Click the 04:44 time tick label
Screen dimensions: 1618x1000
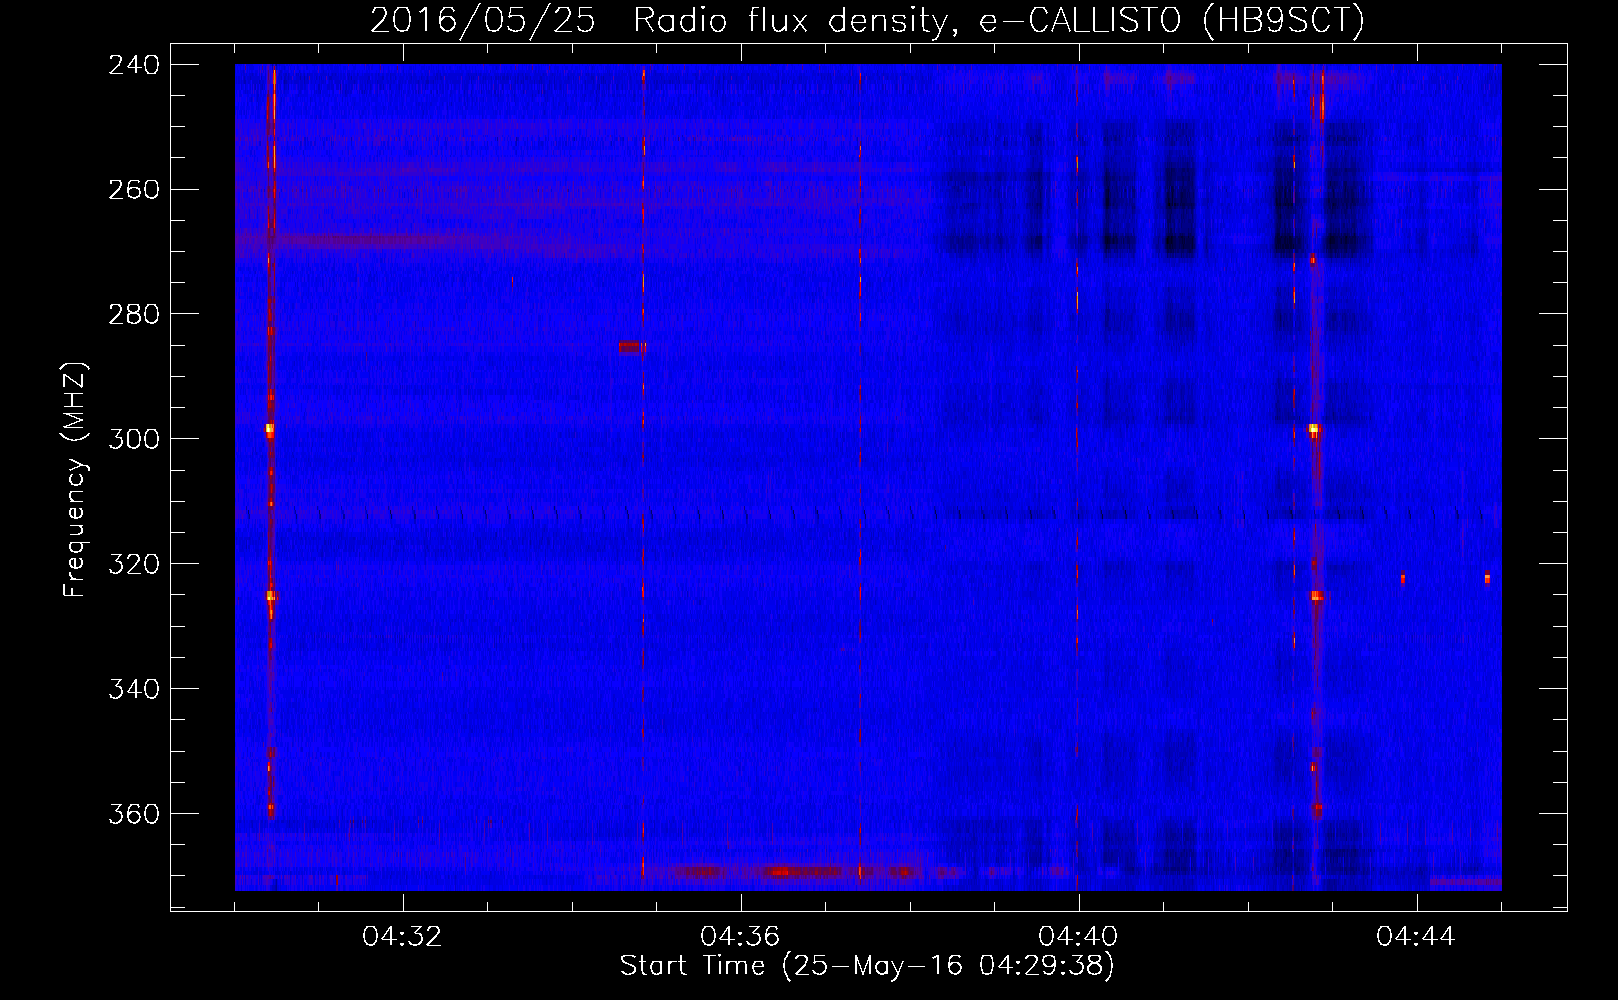[1416, 937]
